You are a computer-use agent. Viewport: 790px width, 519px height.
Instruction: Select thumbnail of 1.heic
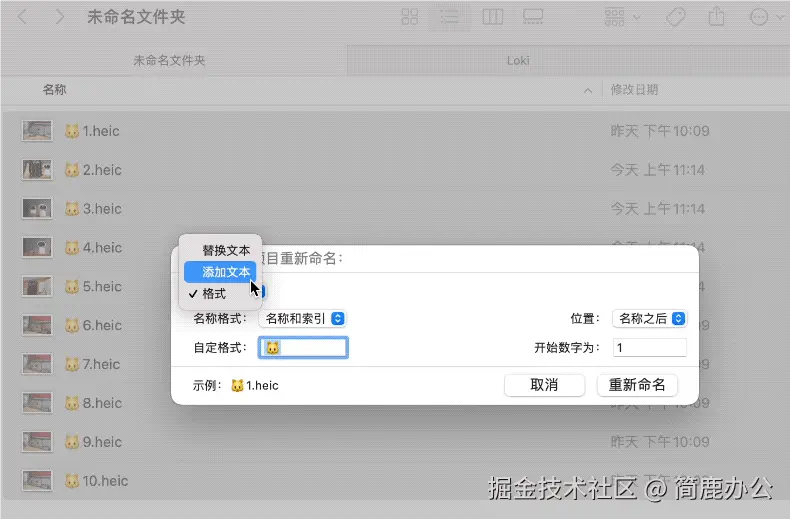pos(37,131)
